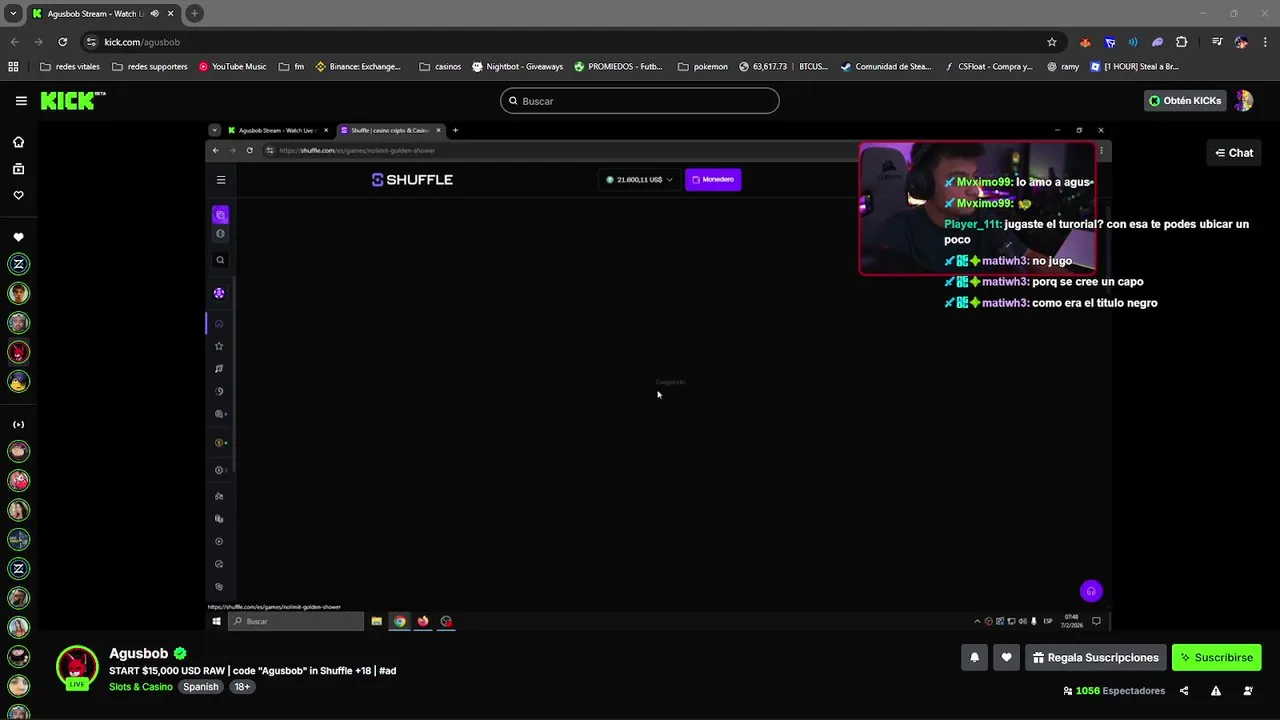Viewport: 1280px width, 720px height.
Task: Open the [1 HOUR] Steal a Br... bookmark
Action: point(1134,67)
